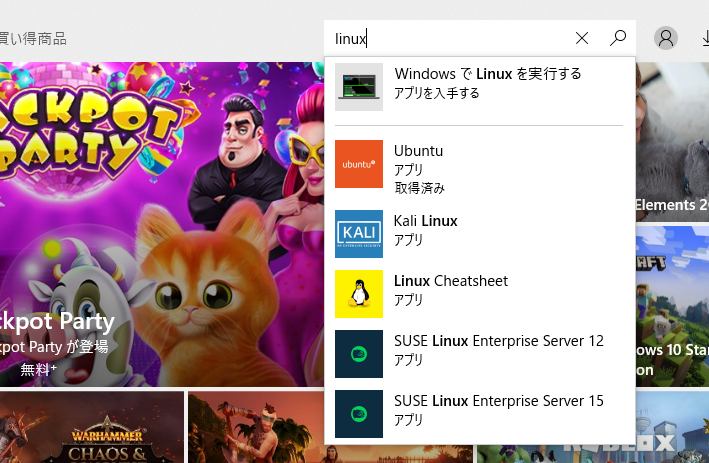
Task: Click the アプリを入手する subtitle text
Action: 436,94
